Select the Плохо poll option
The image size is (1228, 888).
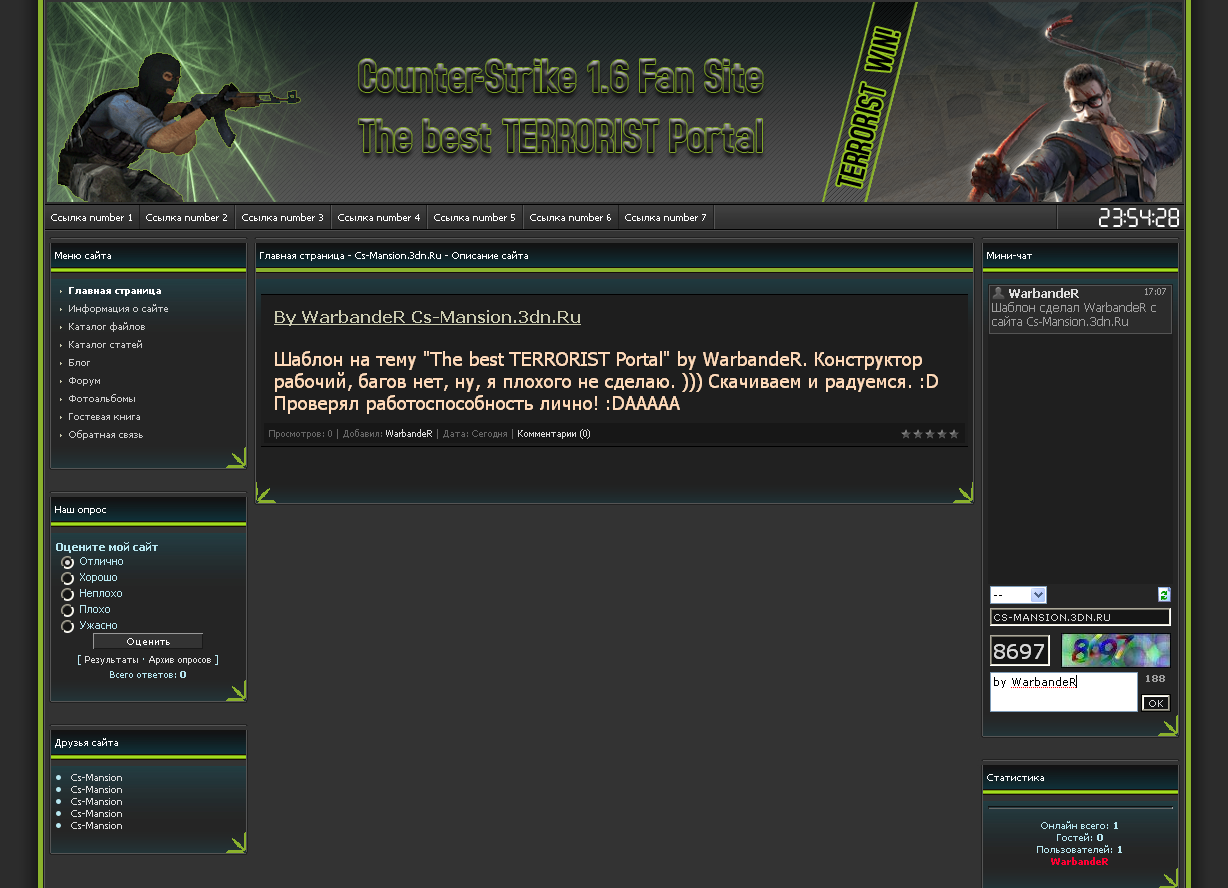point(68,610)
